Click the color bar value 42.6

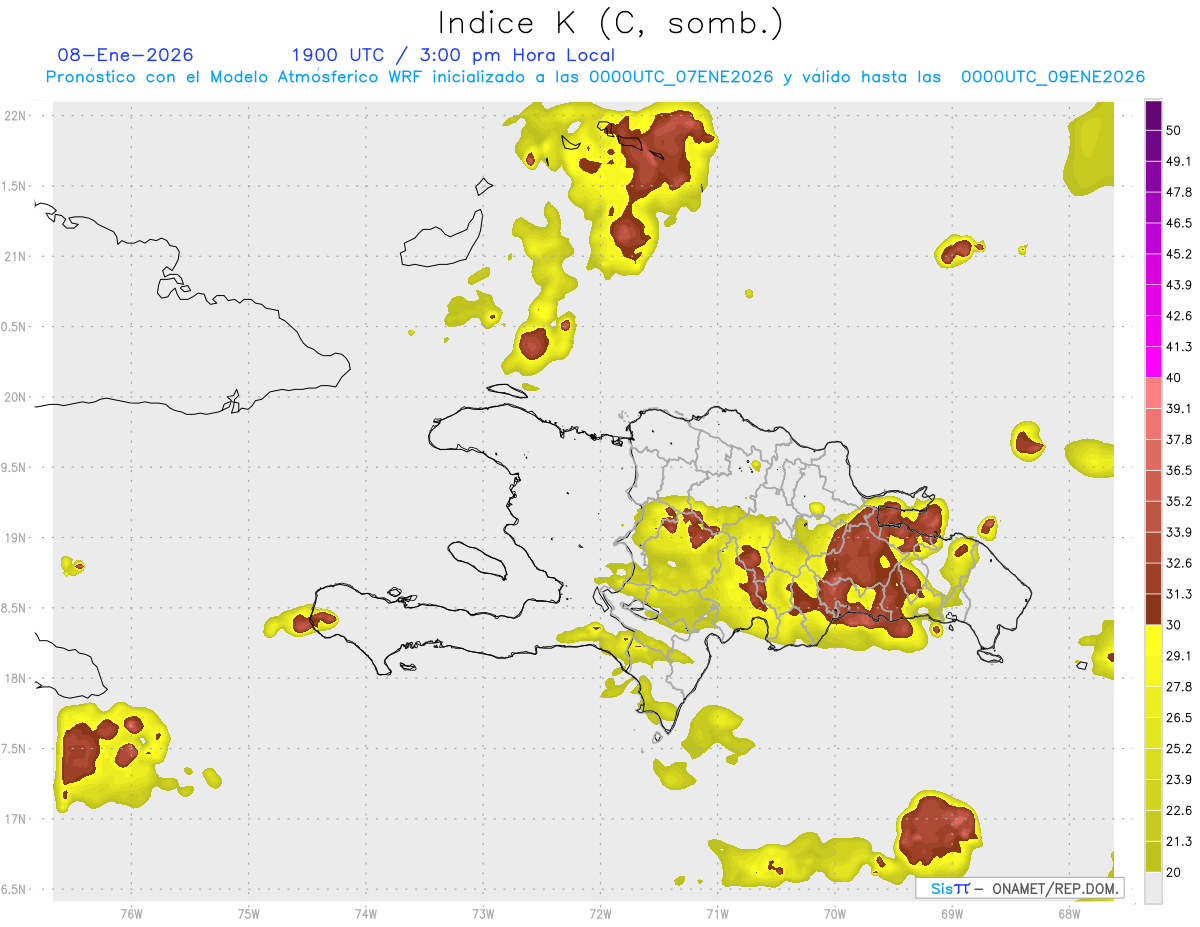pyautogui.click(x=1179, y=316)
